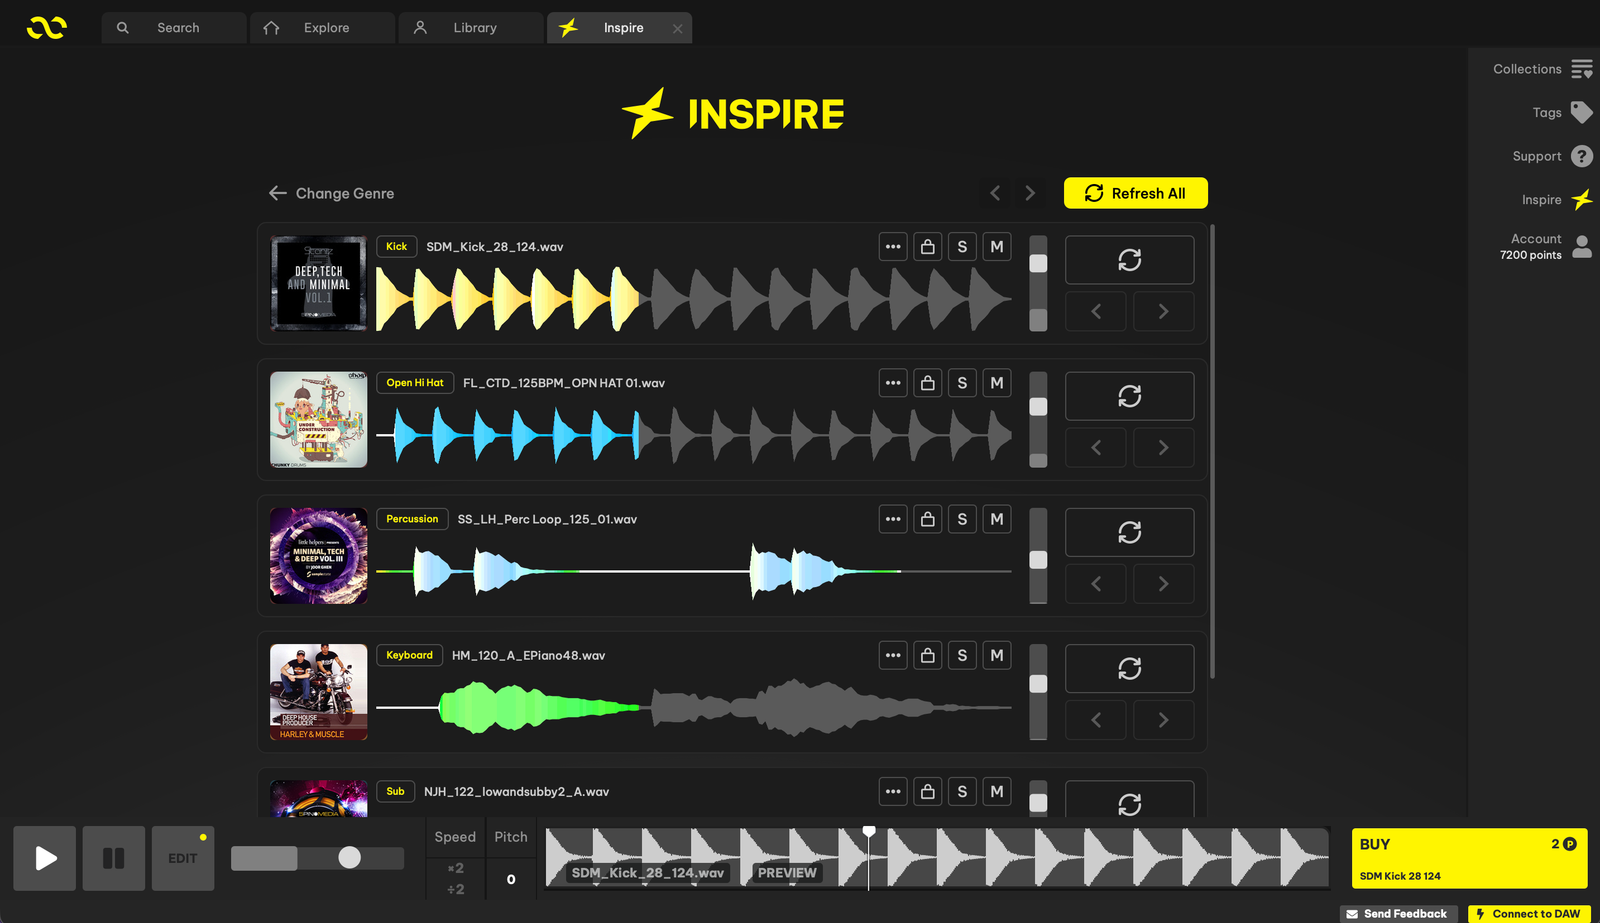Adjust the master volume slider knob
The image size is (1600, 923).
349,857
